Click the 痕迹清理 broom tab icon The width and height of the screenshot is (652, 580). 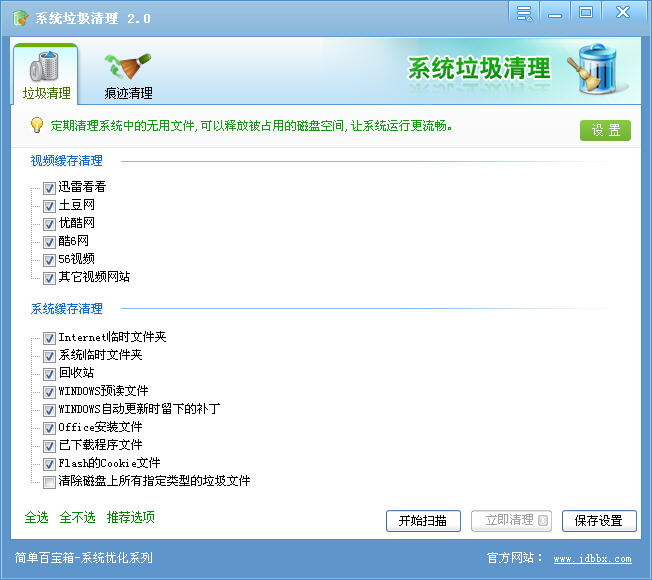coord(128,67)
